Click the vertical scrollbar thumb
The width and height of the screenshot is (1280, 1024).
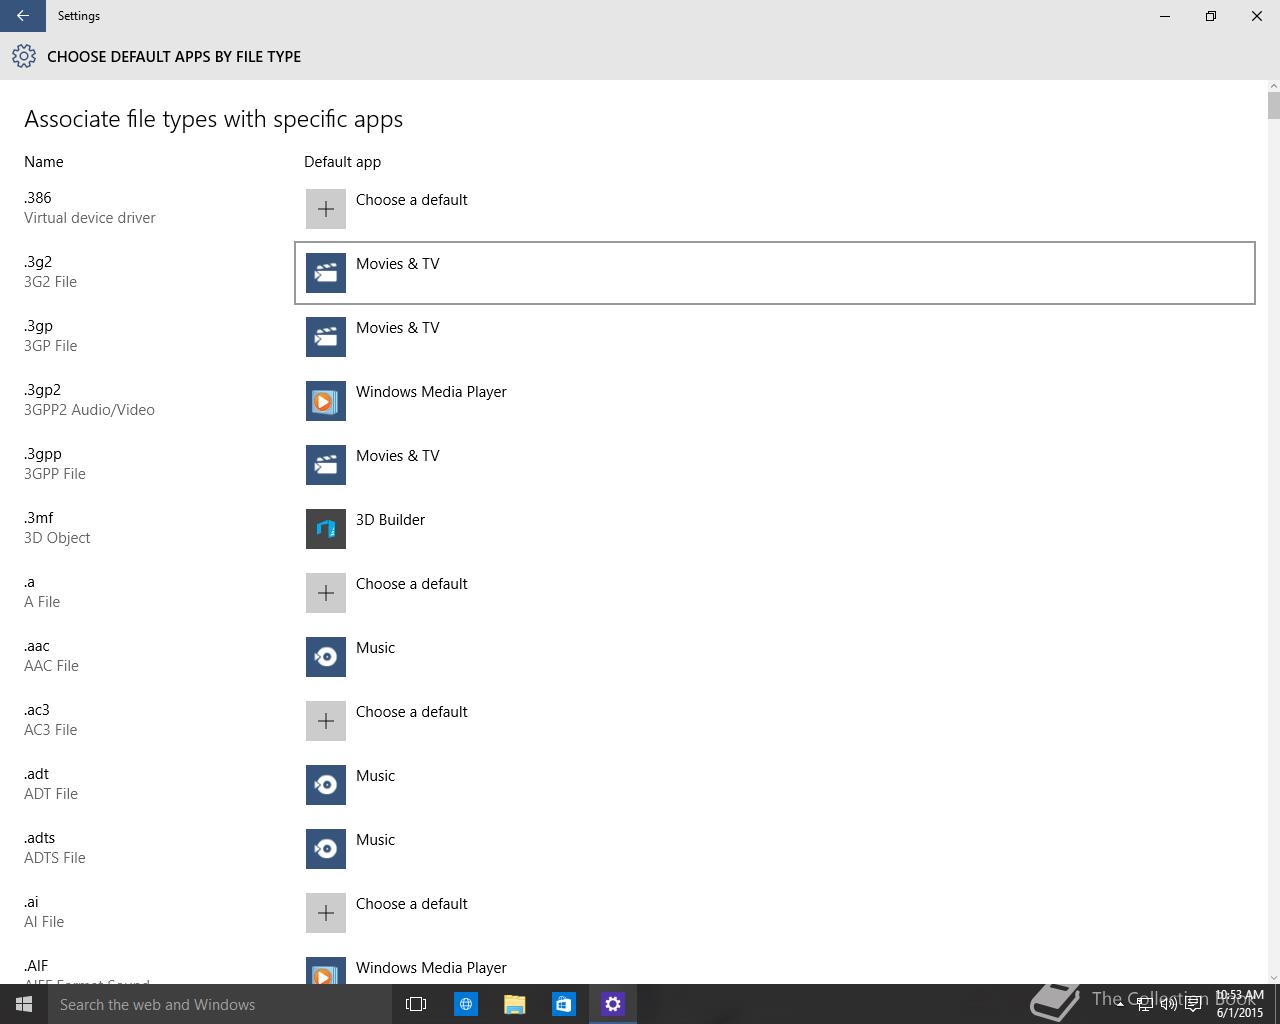click(x=1273, y=106)
